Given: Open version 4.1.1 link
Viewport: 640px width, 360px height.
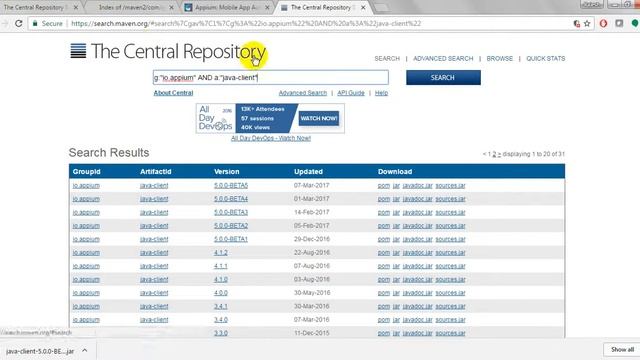Looking at the screenshot, I should click(x=220, y=266).
